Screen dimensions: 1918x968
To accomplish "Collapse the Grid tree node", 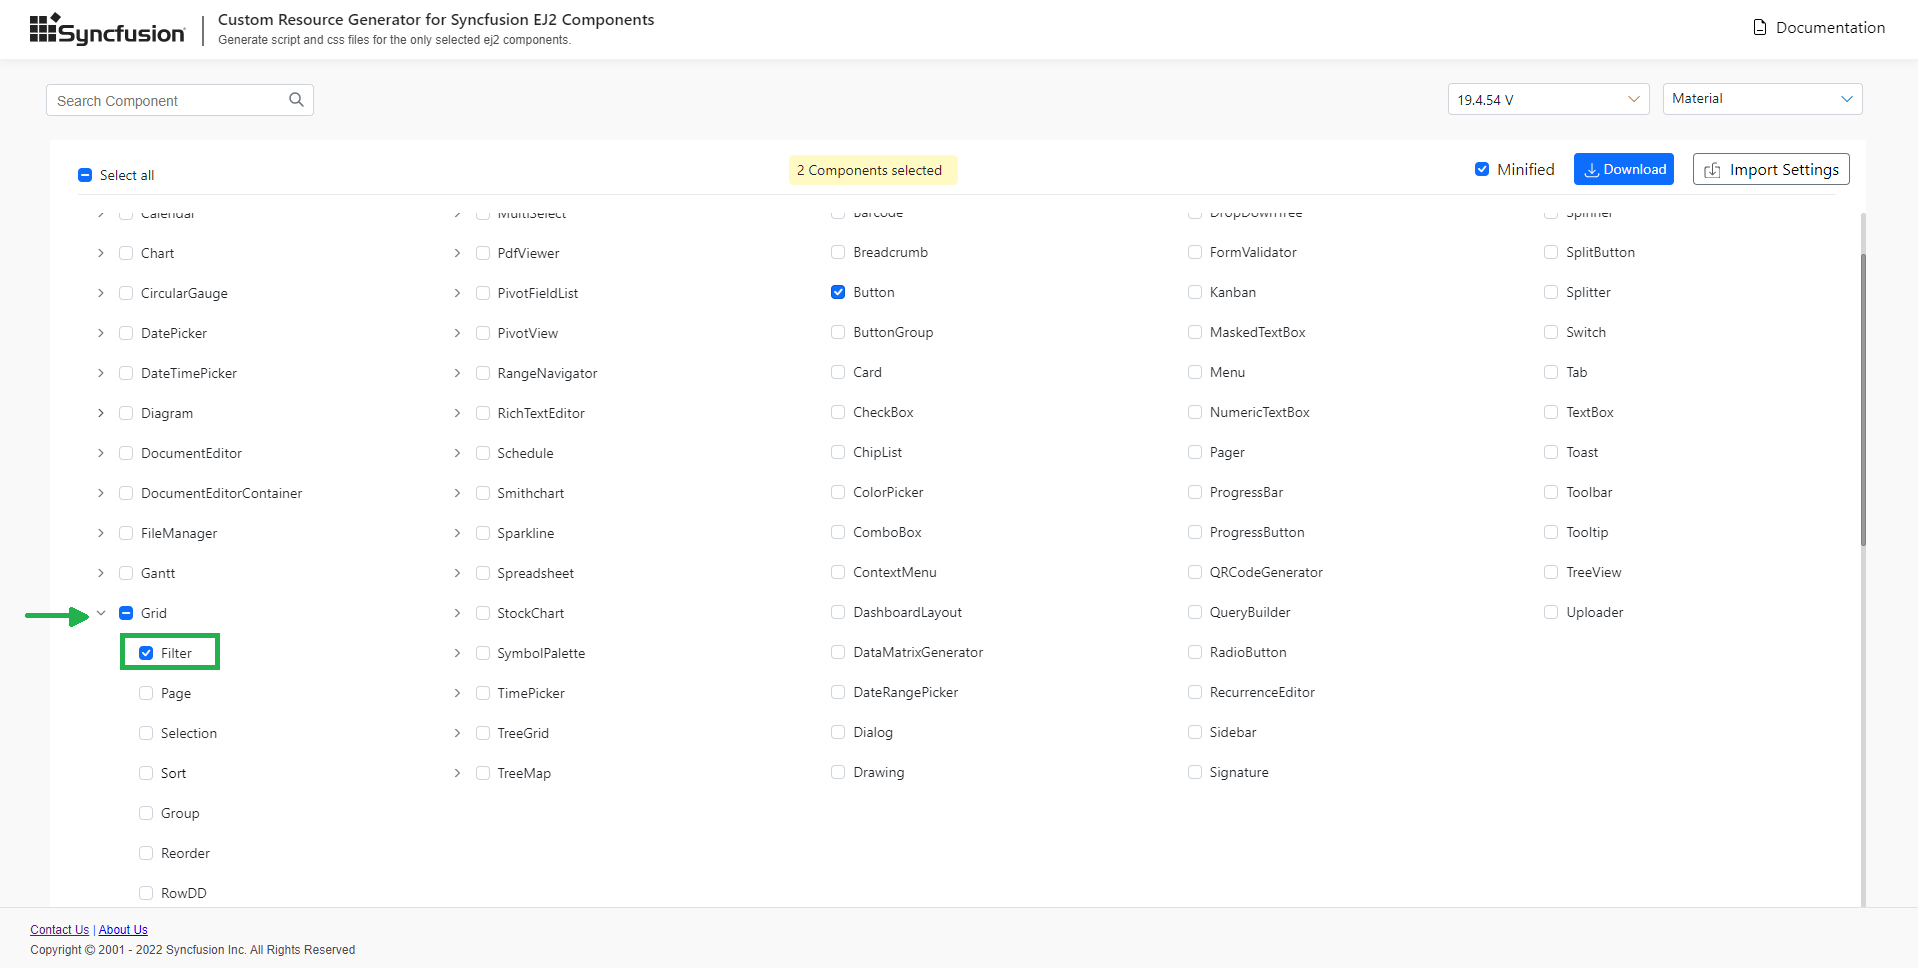I will 101,613.
